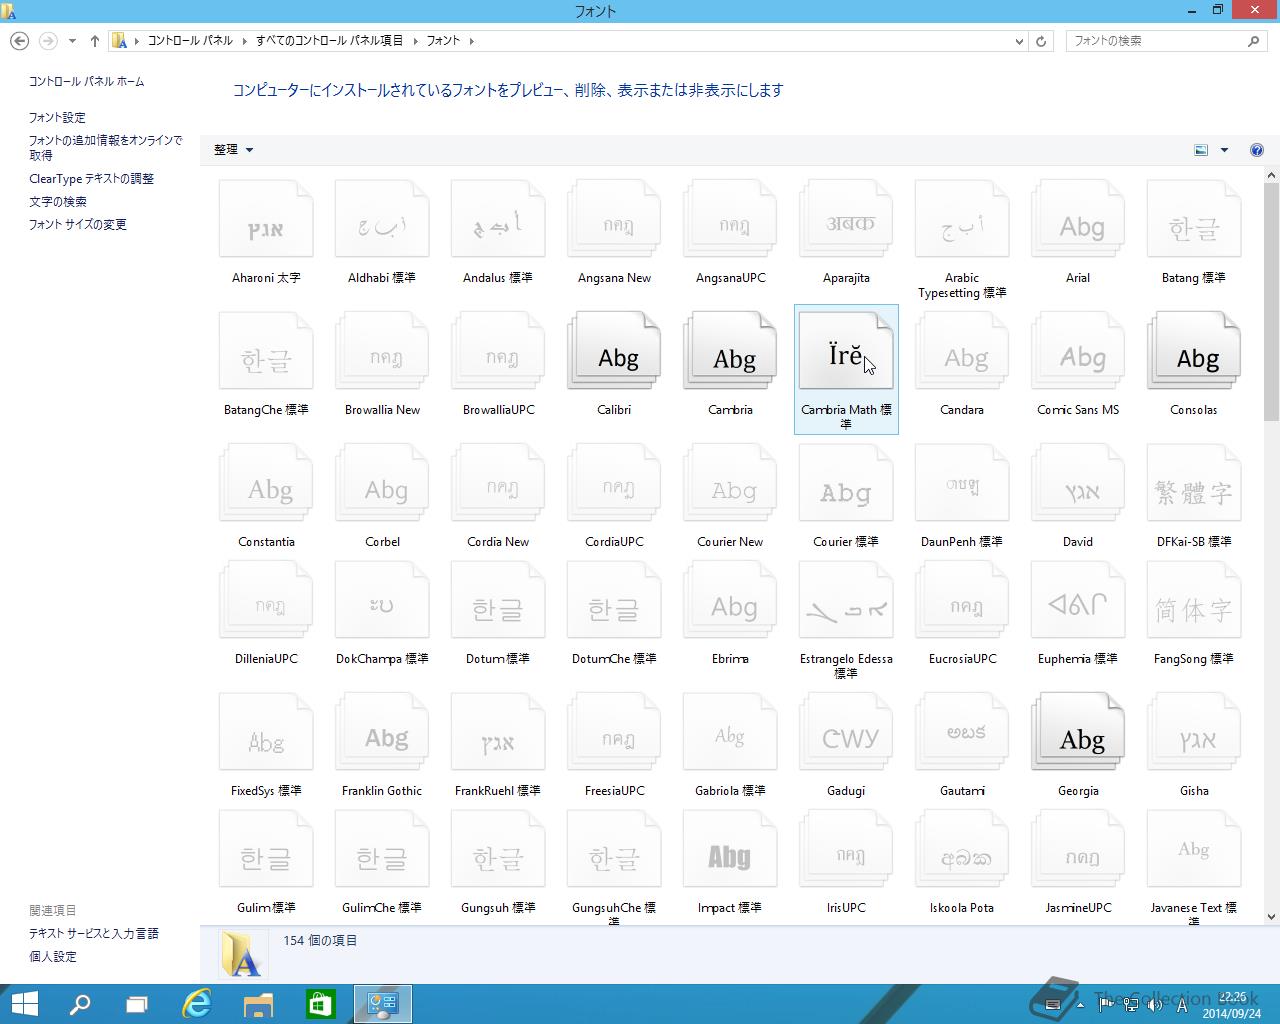Click scrollbar down arrow
1280x1024 pixels.
tap(1271, 916)
